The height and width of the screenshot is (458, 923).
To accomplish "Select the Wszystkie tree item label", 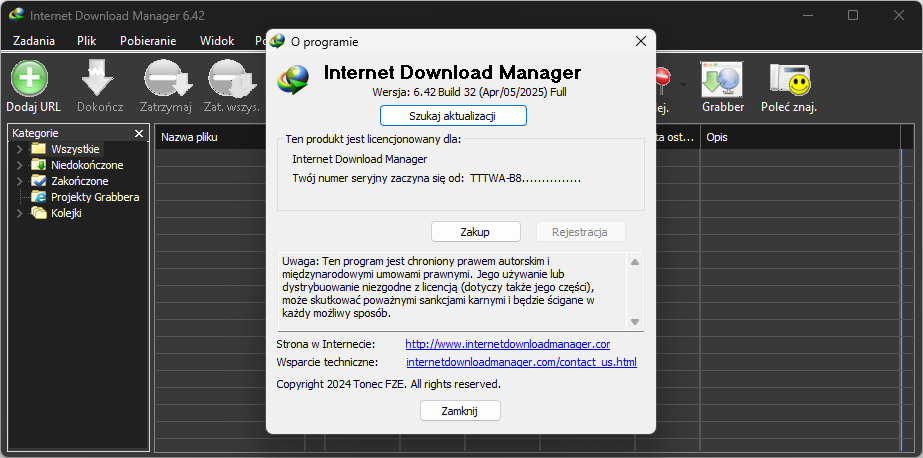I will [75, 149].
